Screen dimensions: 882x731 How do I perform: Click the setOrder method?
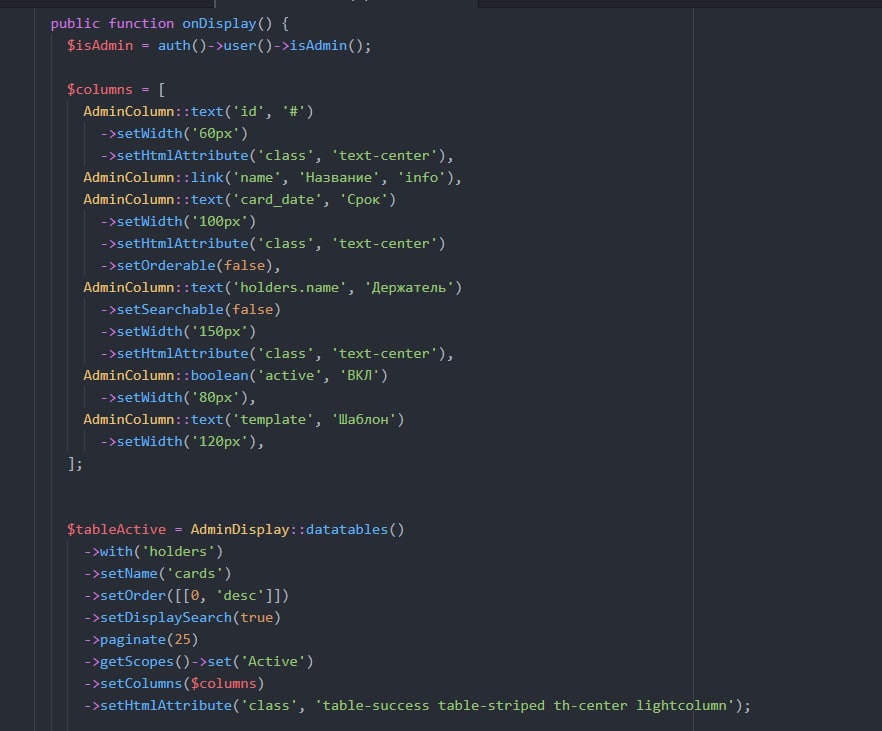coord(133,595)
